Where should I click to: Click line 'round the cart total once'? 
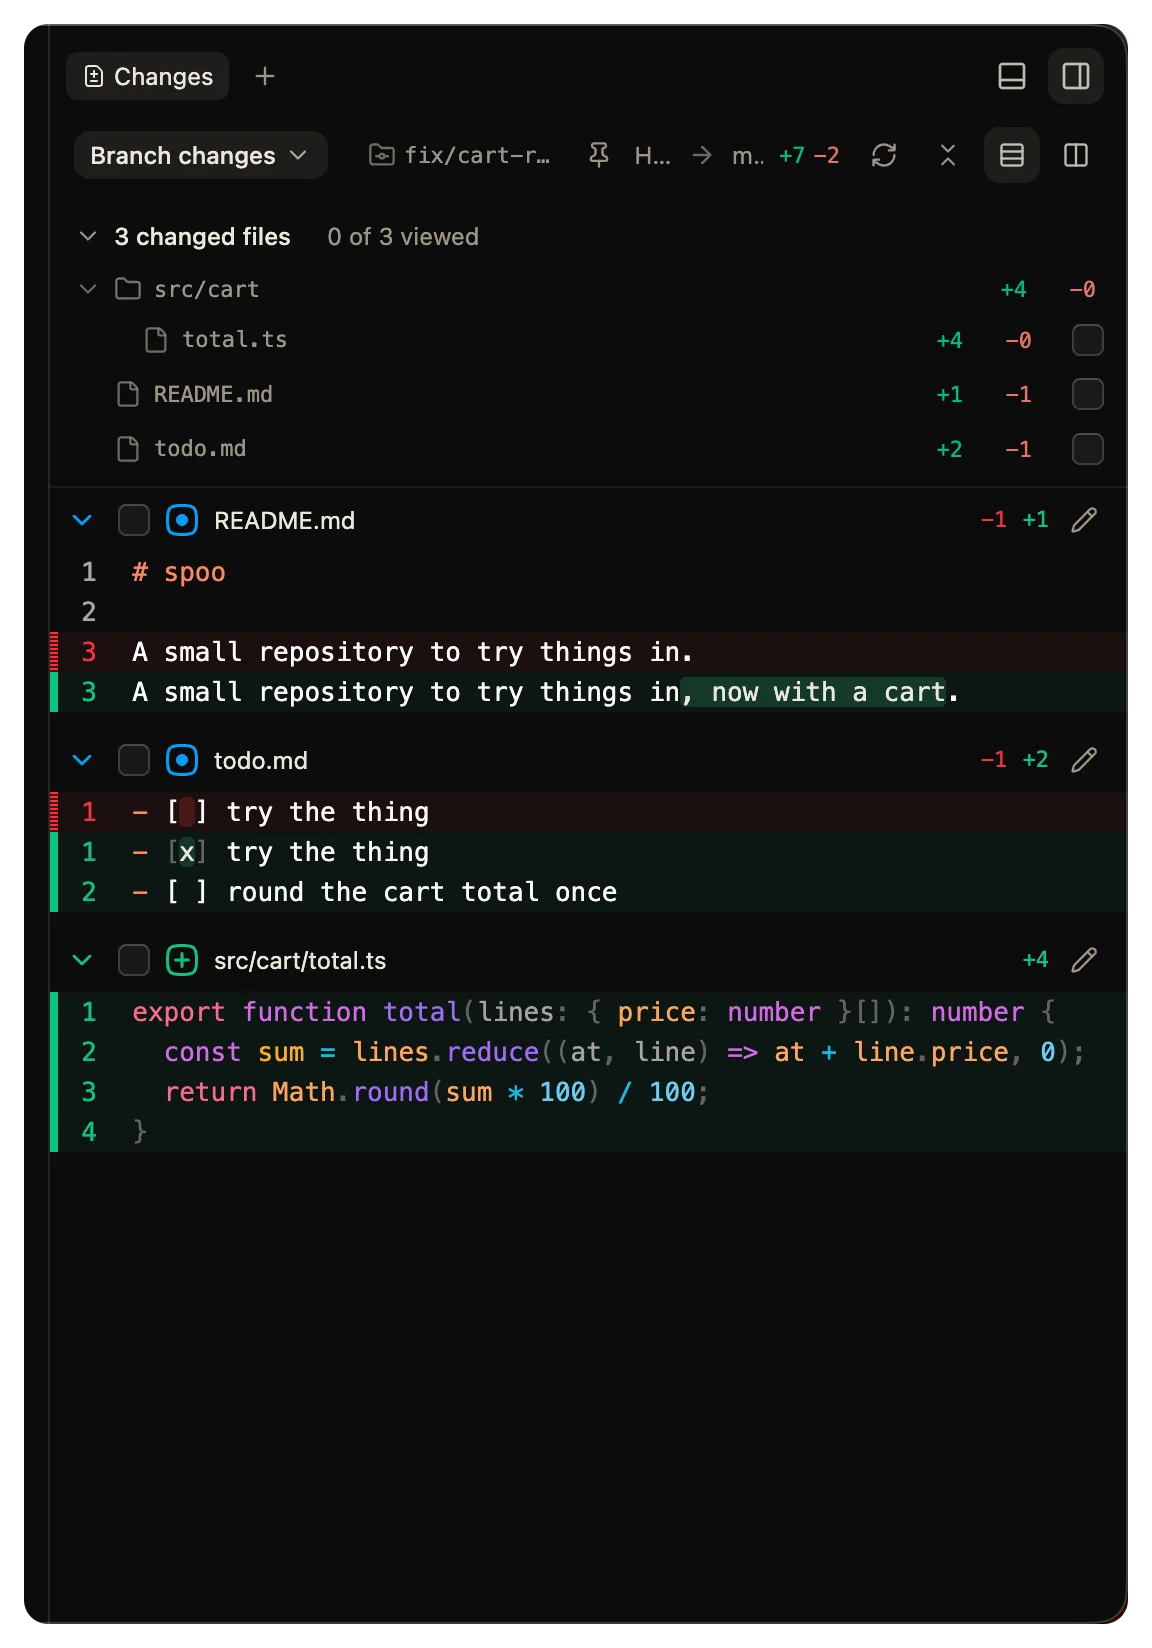[x=589, y=892]
